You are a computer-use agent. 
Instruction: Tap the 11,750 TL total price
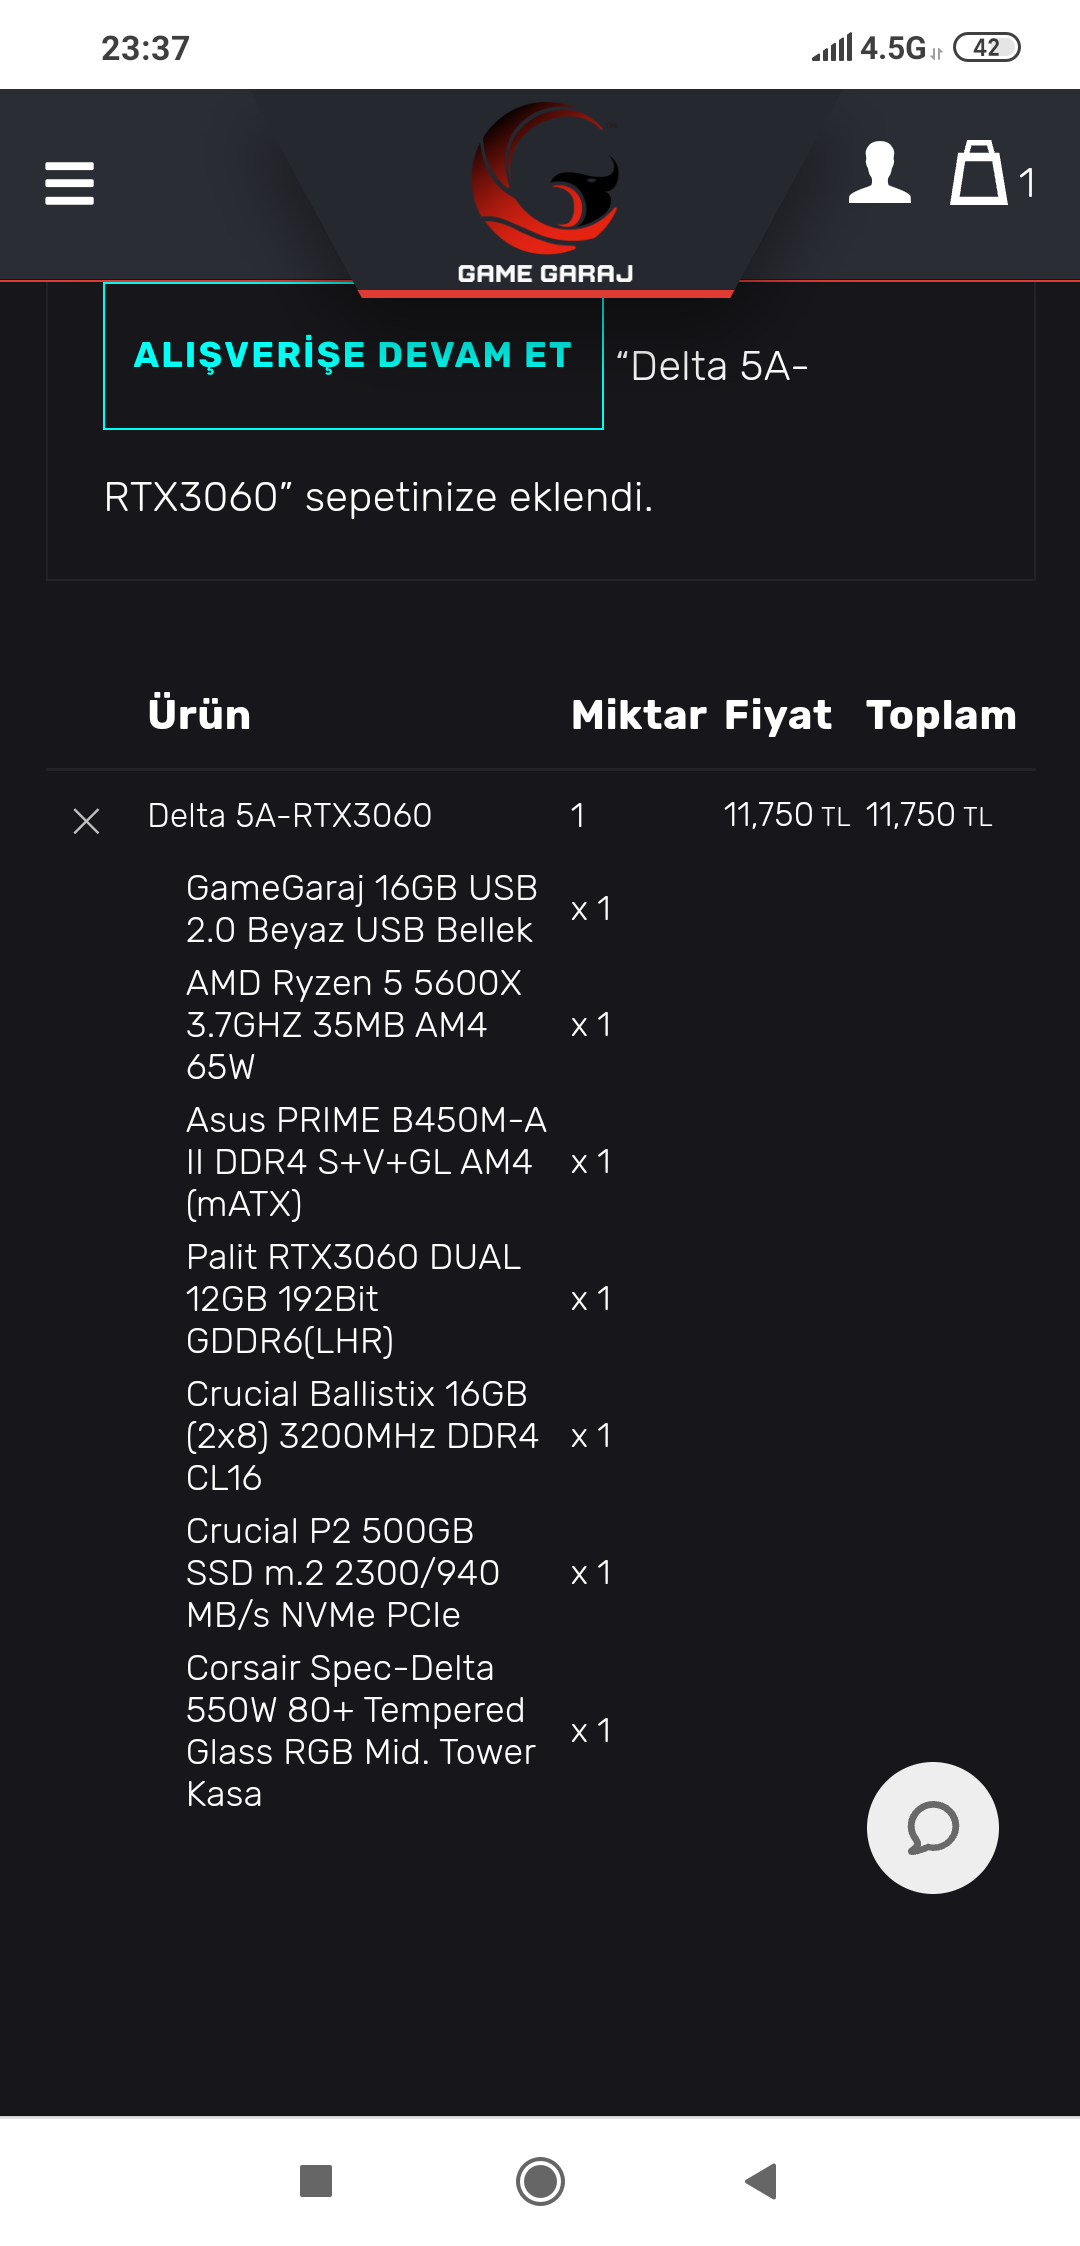coord(929,816)
